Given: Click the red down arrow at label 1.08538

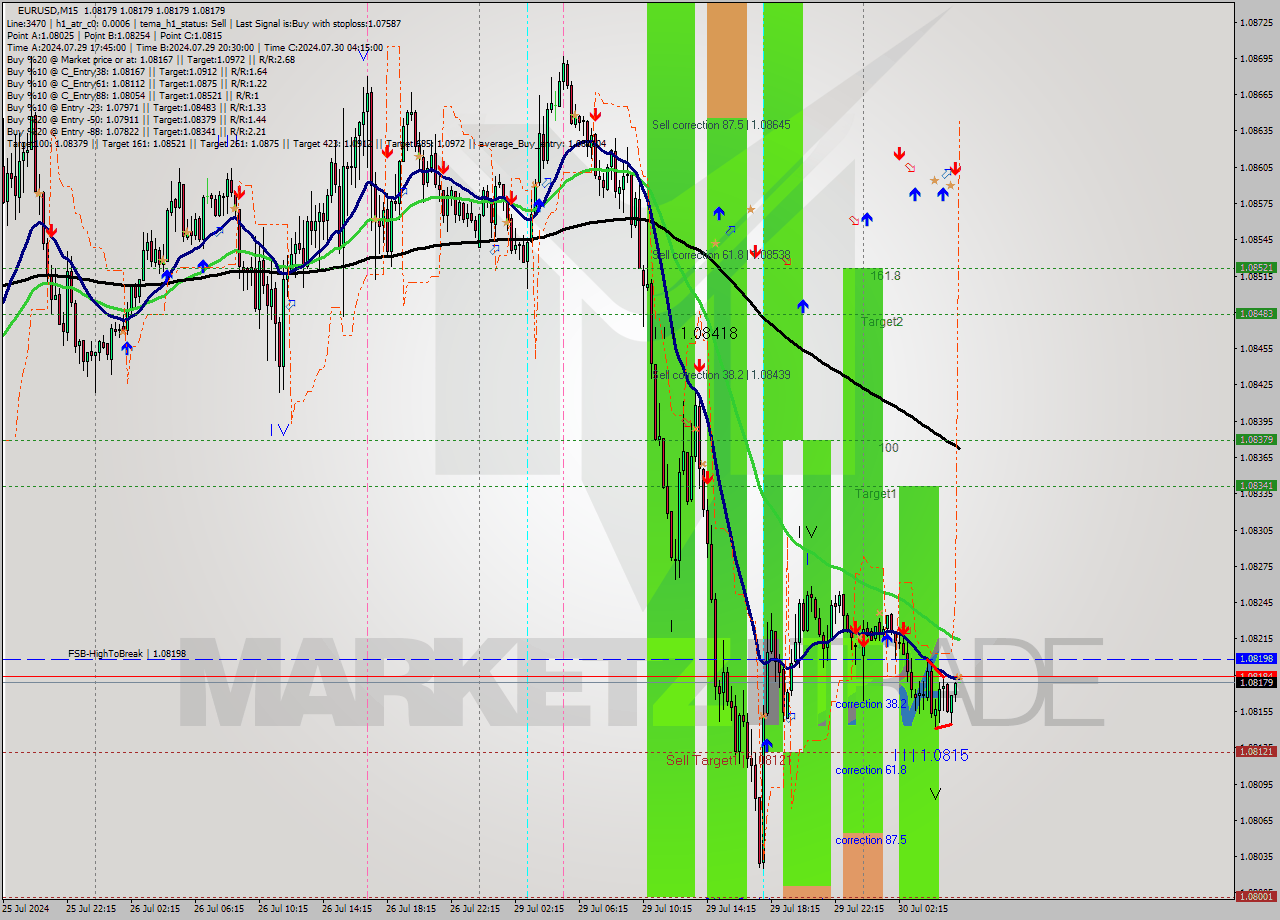Looking at the screenshot, I should [756, 252].
